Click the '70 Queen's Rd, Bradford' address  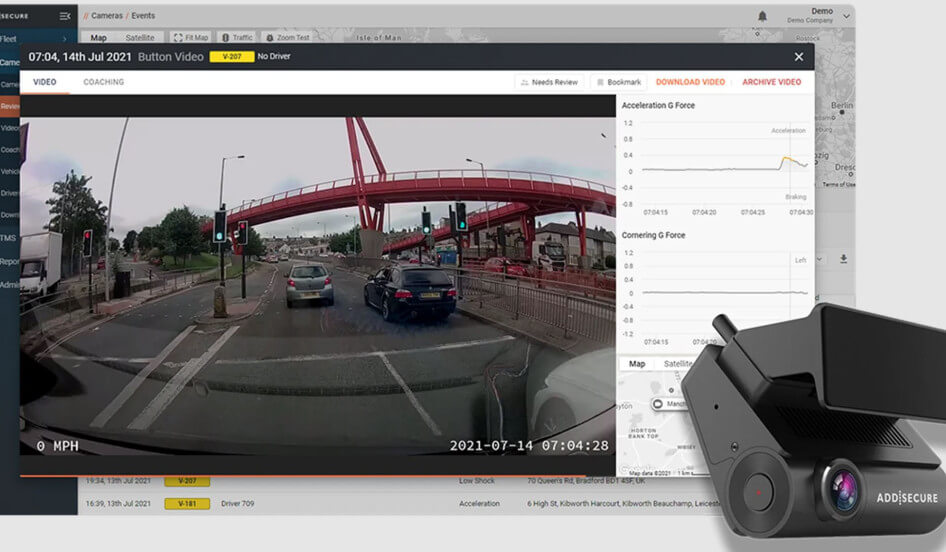[586, 481]
